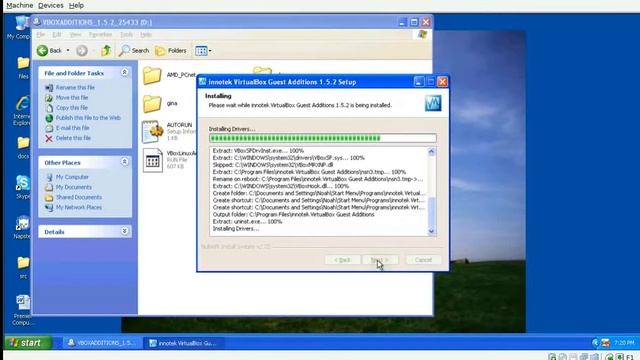Click the system tray clock
This screenshot has height=360, width=640.
[624, 343]
